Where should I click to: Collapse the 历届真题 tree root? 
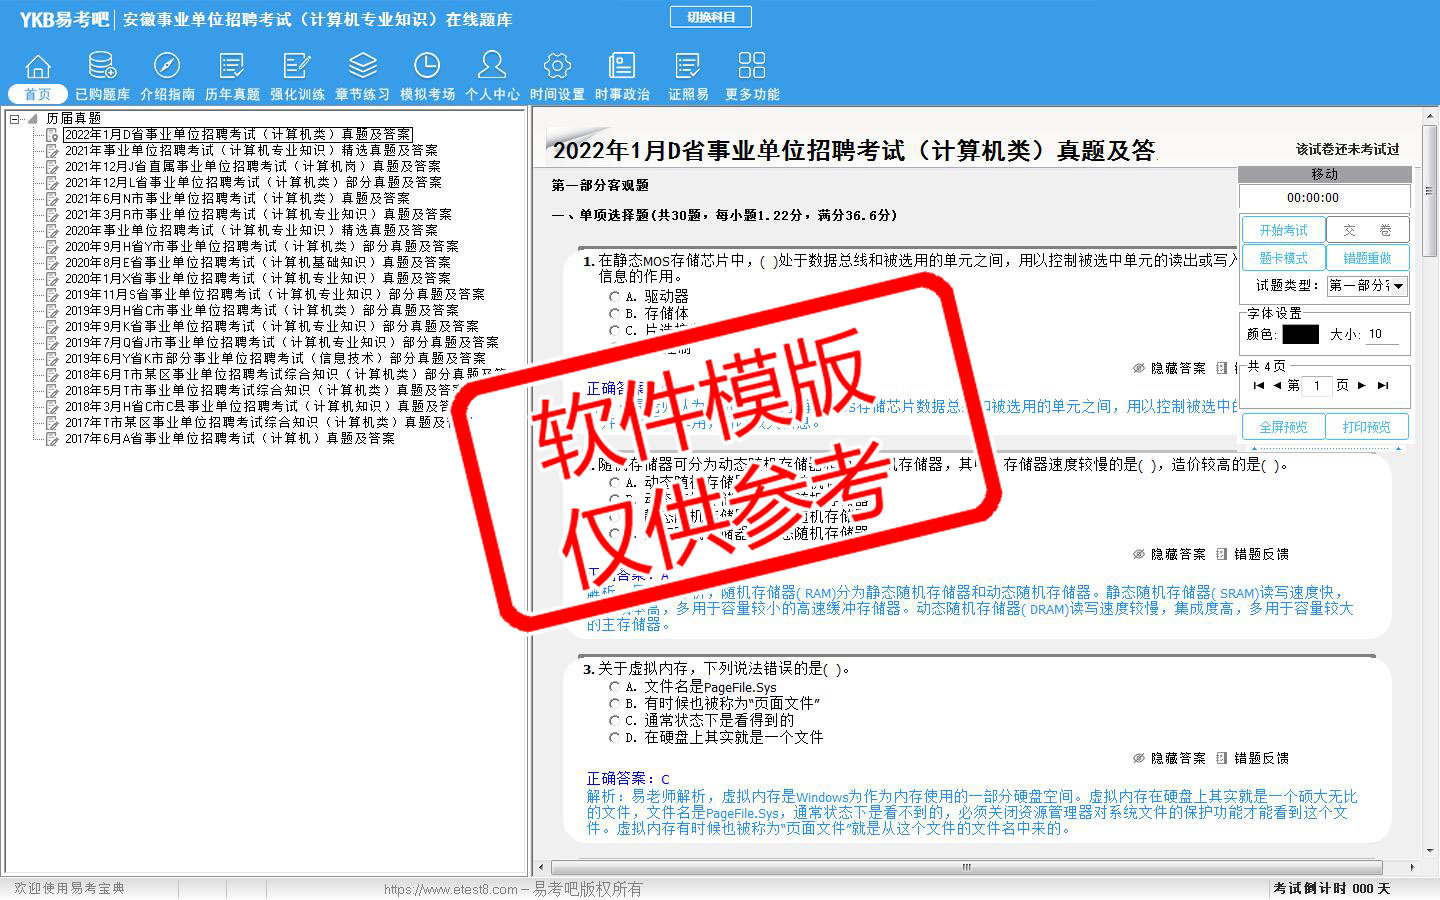tap(15, 119)
